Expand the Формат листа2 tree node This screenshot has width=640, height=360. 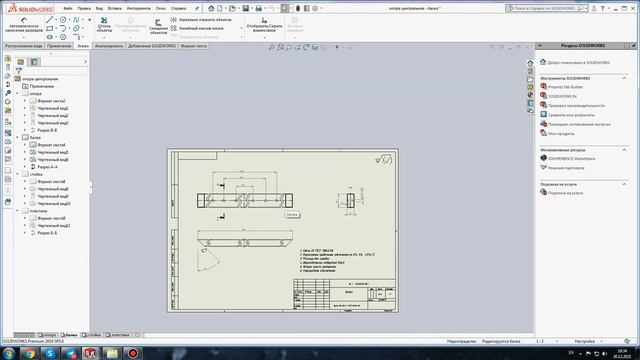click(x=24, y=101)
